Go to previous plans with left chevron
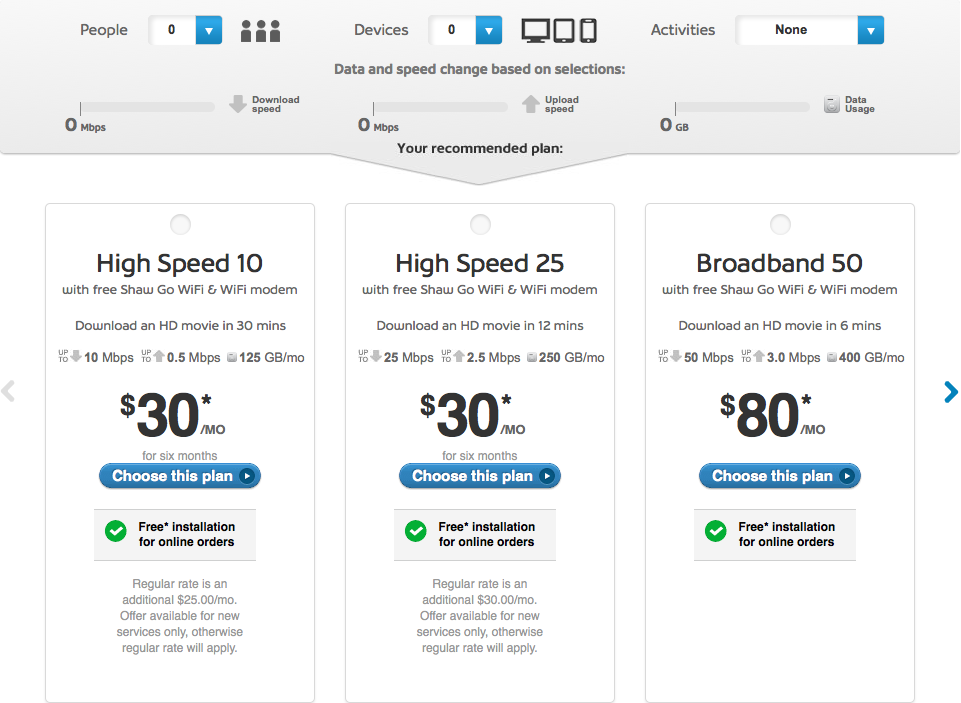Screen dimensions: 961x703 (x=8, y=391)
